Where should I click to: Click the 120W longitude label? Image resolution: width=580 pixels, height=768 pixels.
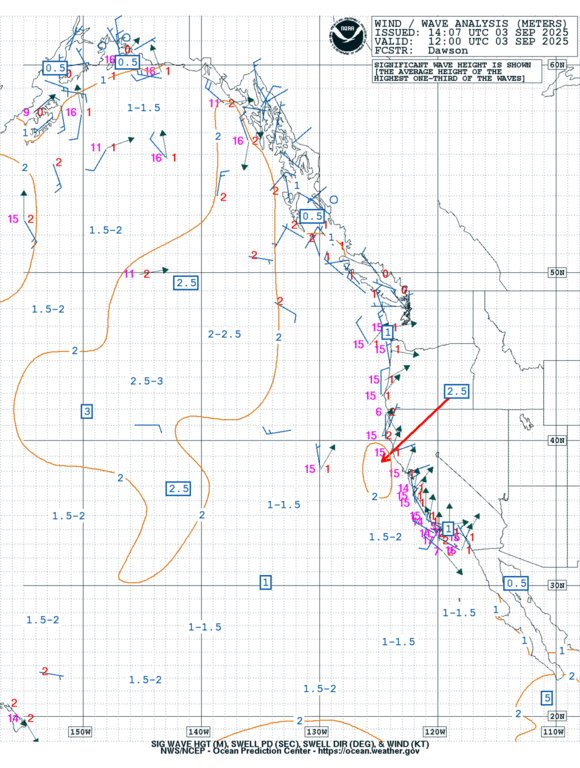(x=435, y=732)
